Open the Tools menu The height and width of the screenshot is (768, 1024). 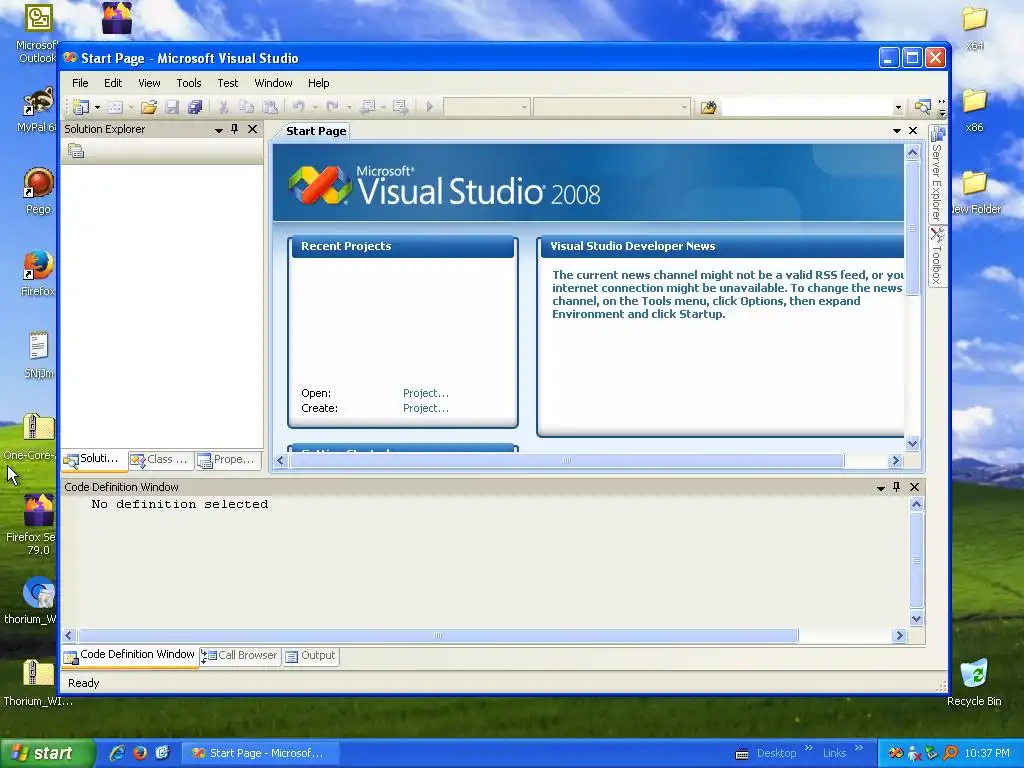(x=189, y=83)
